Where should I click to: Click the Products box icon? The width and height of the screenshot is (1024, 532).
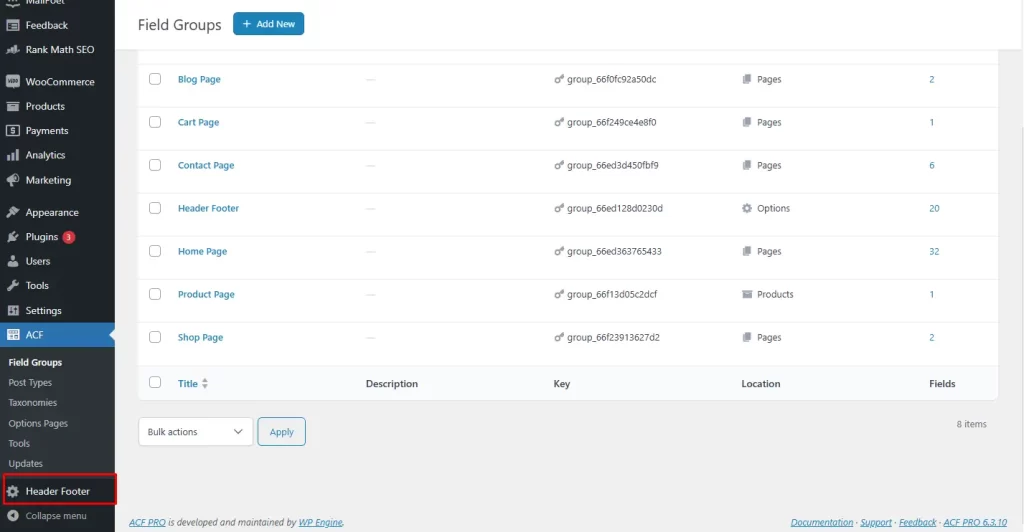pos(12,106)
